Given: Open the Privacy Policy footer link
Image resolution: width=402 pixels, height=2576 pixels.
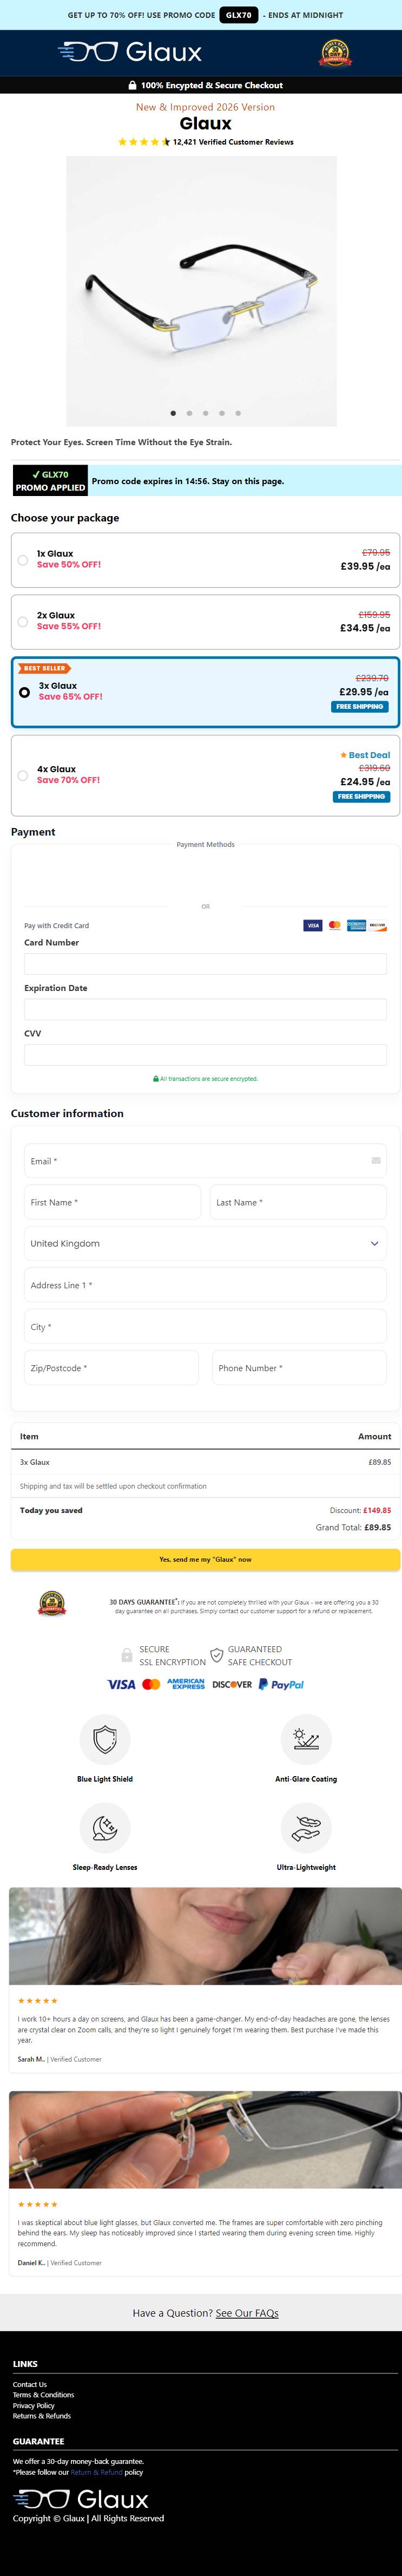Looking at the screenshot, I should 34,2406.
